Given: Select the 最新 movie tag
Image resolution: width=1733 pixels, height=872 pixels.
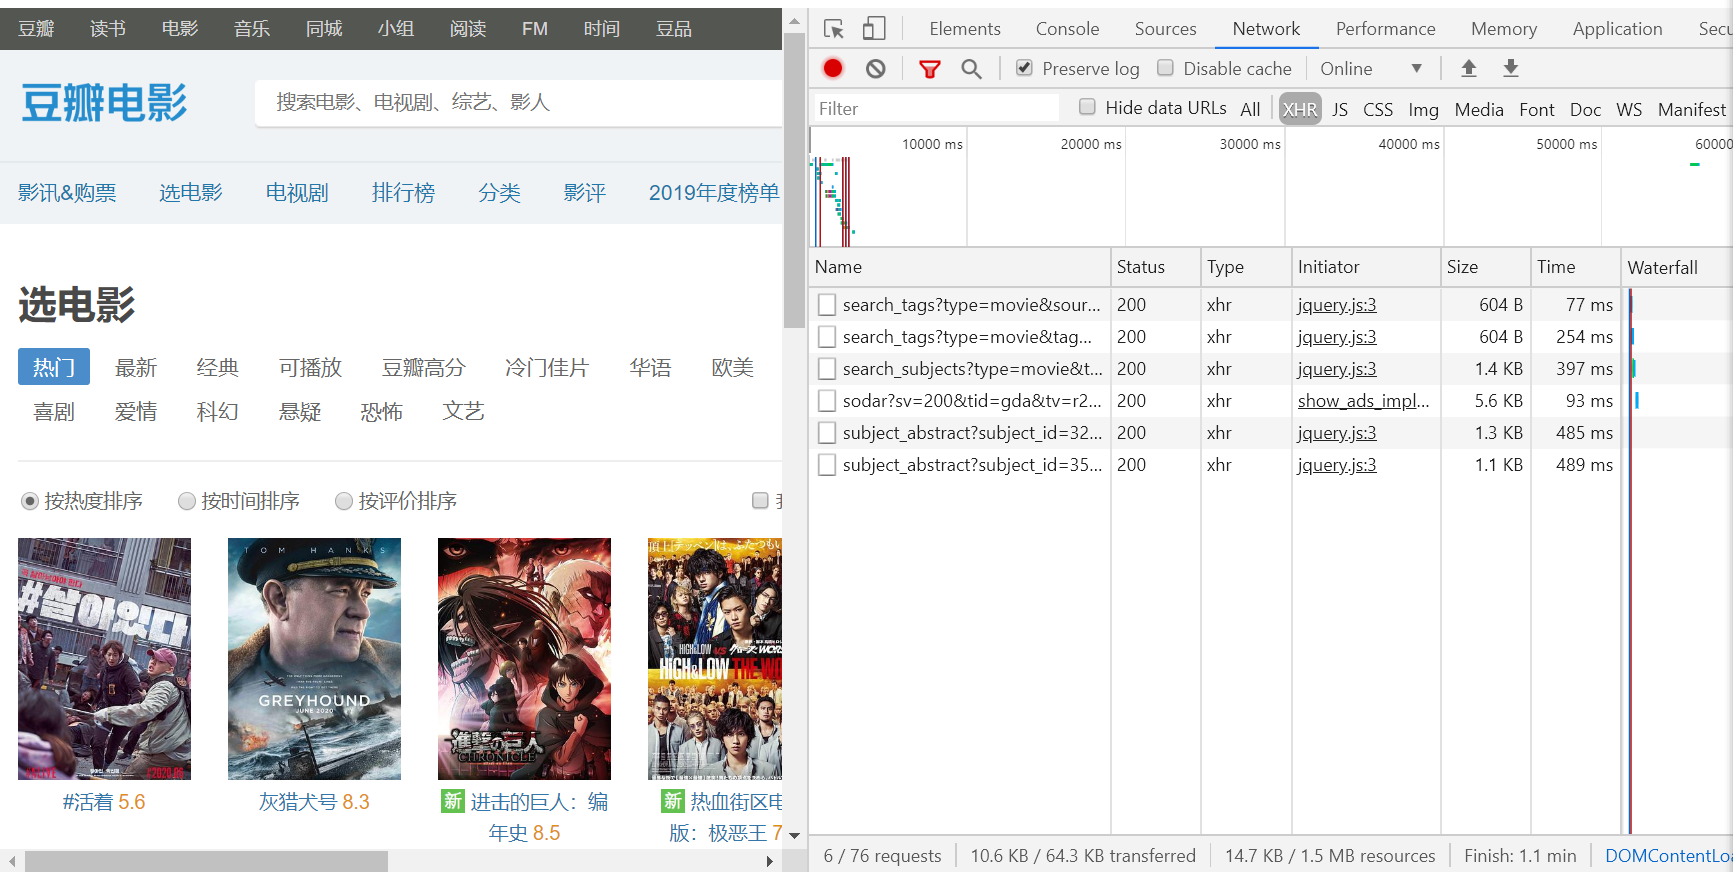Looking at the screenshot, I should pos(136,368).
